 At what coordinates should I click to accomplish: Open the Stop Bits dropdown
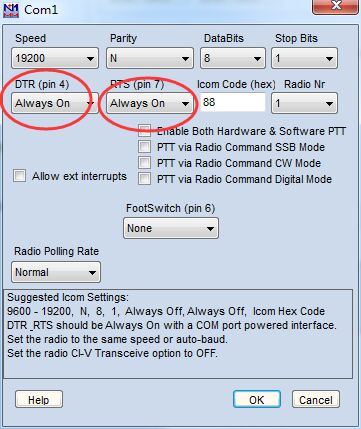(304, 58)
